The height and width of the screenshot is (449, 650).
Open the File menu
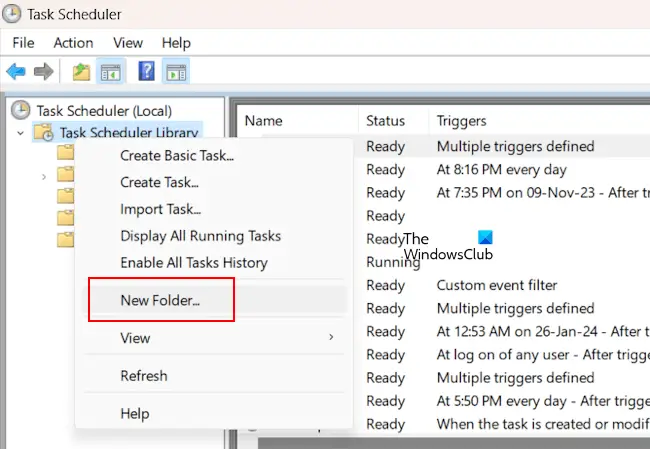(23, 43)
